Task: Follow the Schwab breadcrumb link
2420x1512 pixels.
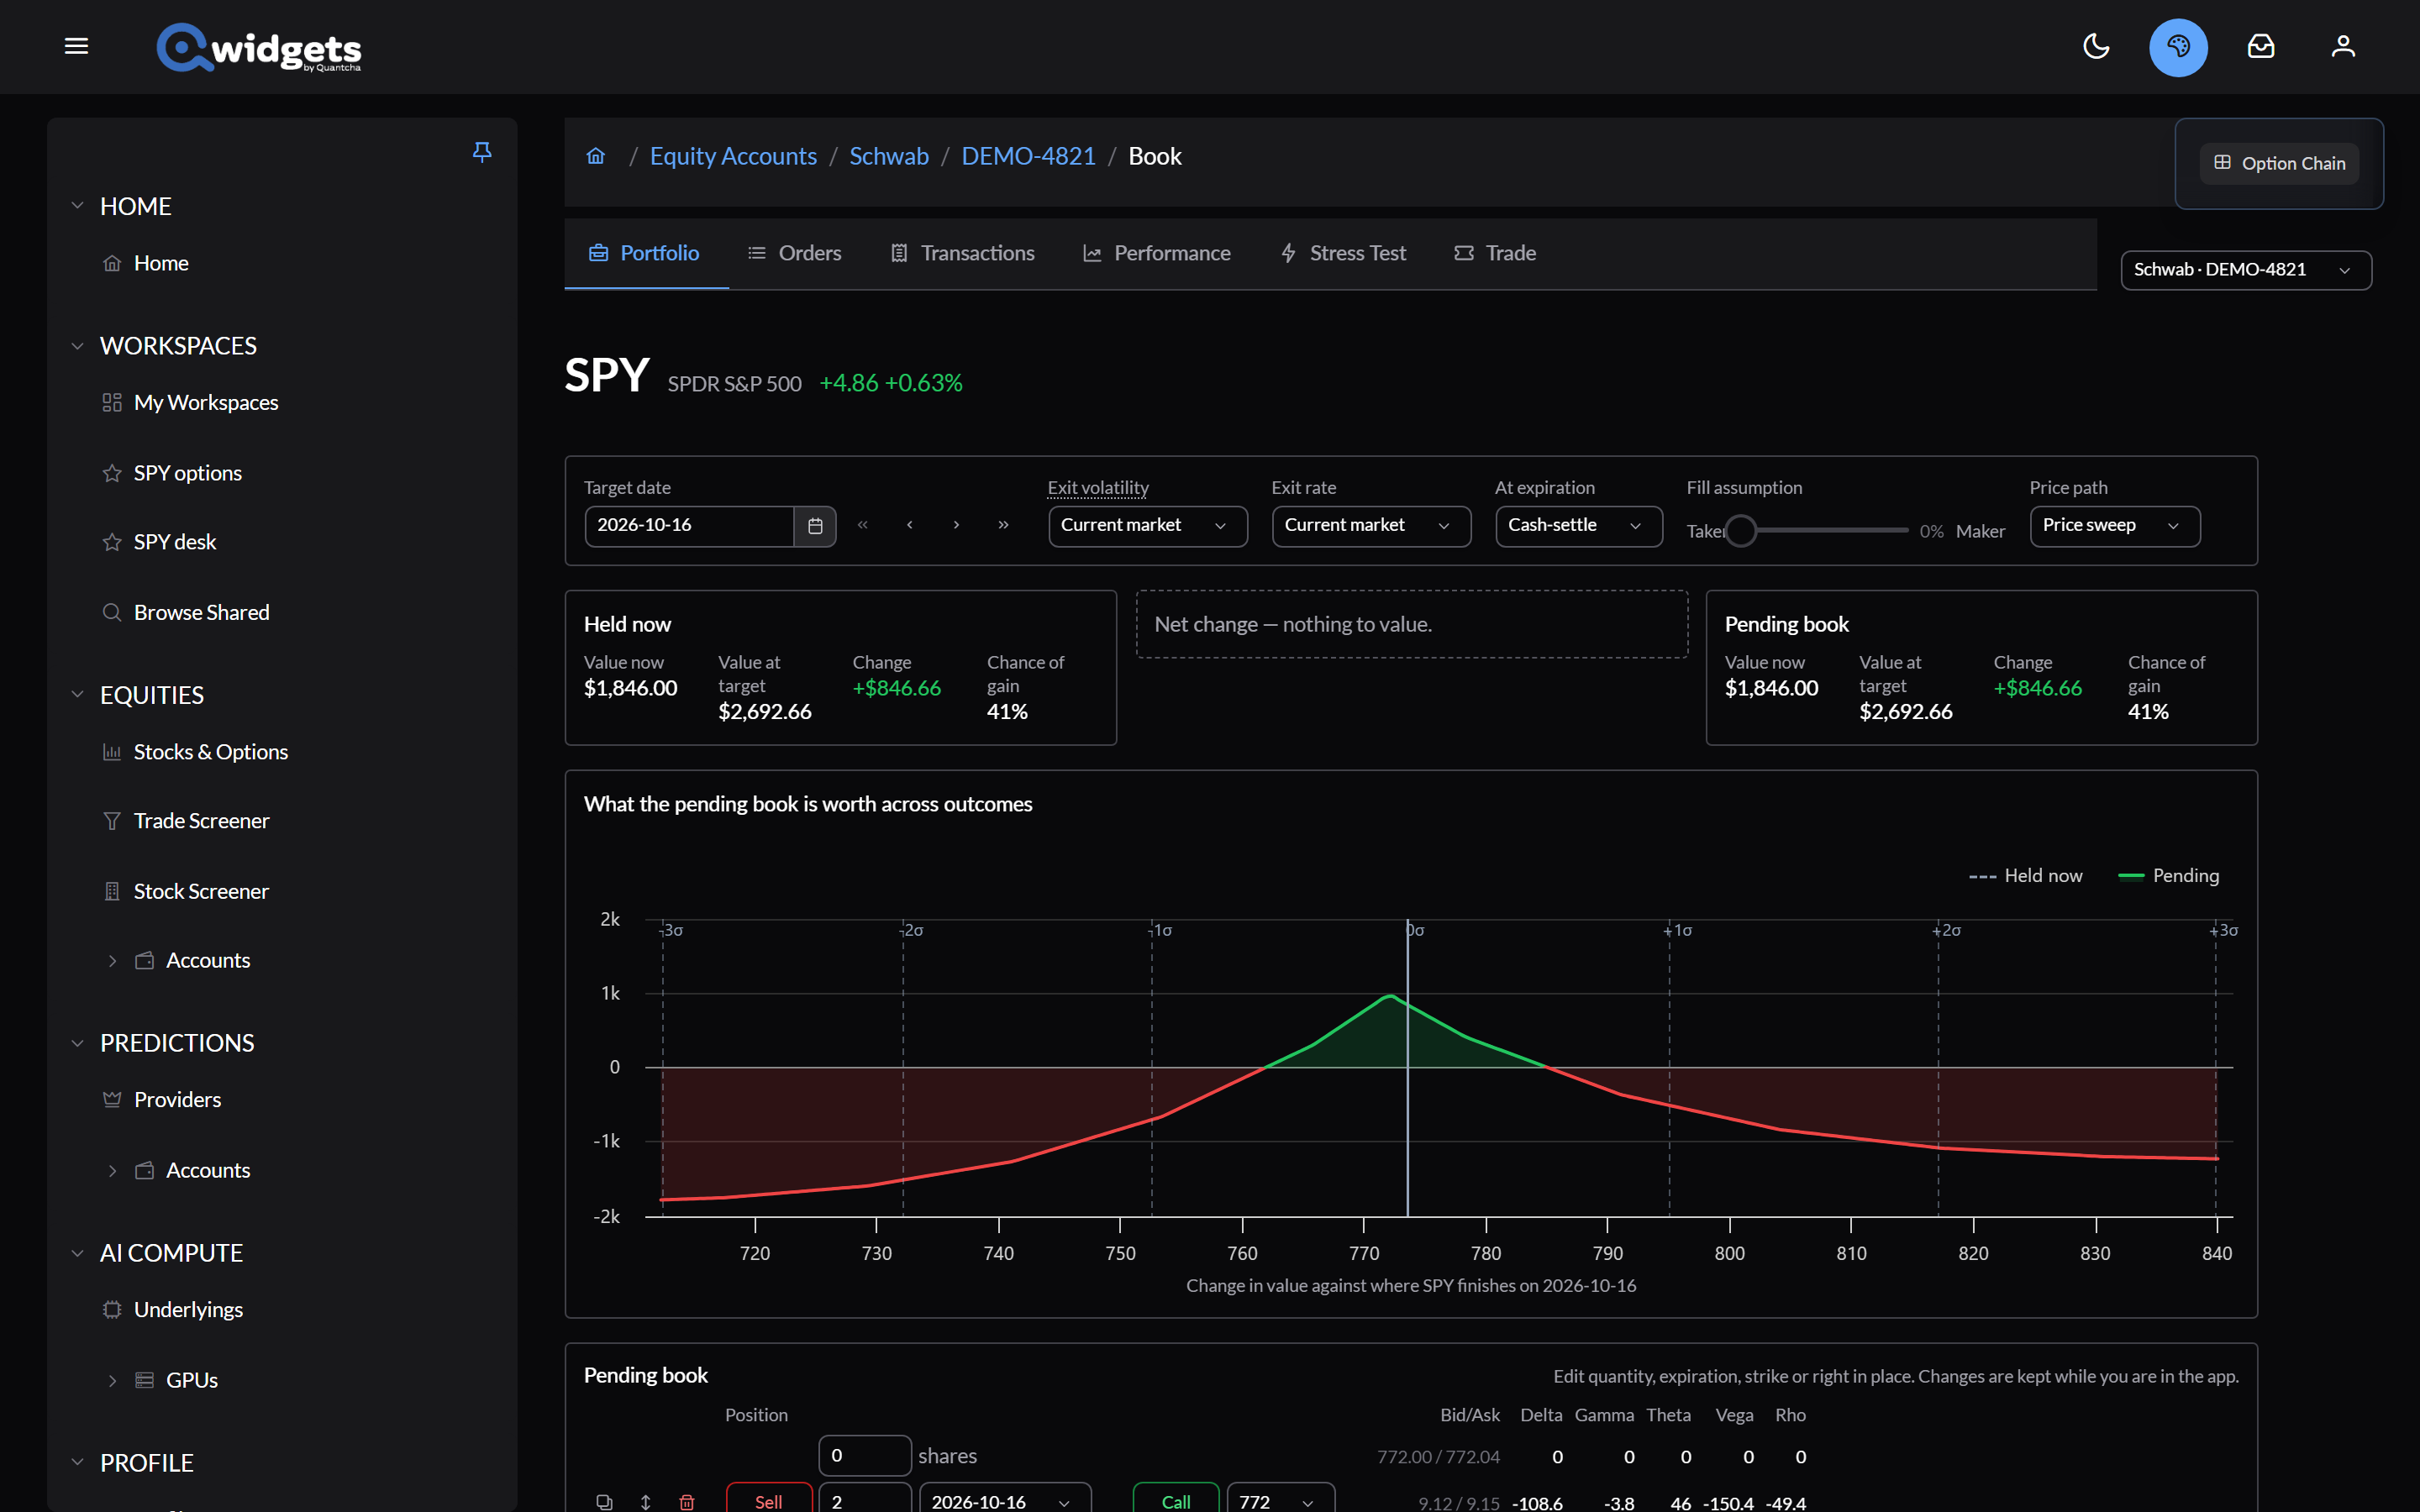Action: pyautogui.click(x=889, y=156)
